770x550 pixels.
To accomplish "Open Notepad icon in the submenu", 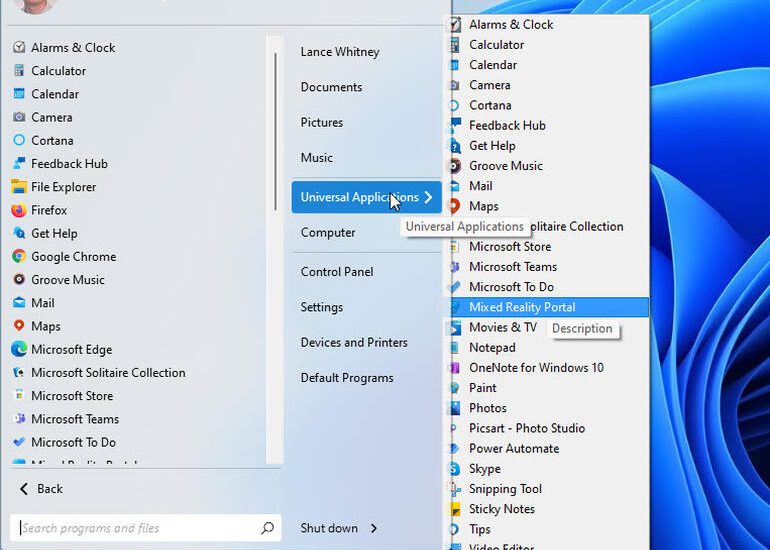I will (455, 347).
